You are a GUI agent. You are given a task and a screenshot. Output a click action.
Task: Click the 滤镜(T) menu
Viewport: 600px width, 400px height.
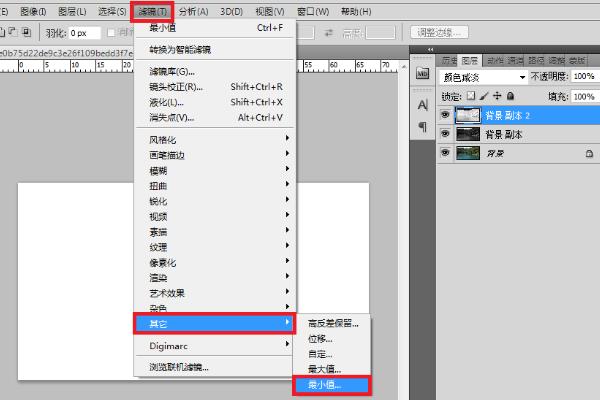[152, 11]
